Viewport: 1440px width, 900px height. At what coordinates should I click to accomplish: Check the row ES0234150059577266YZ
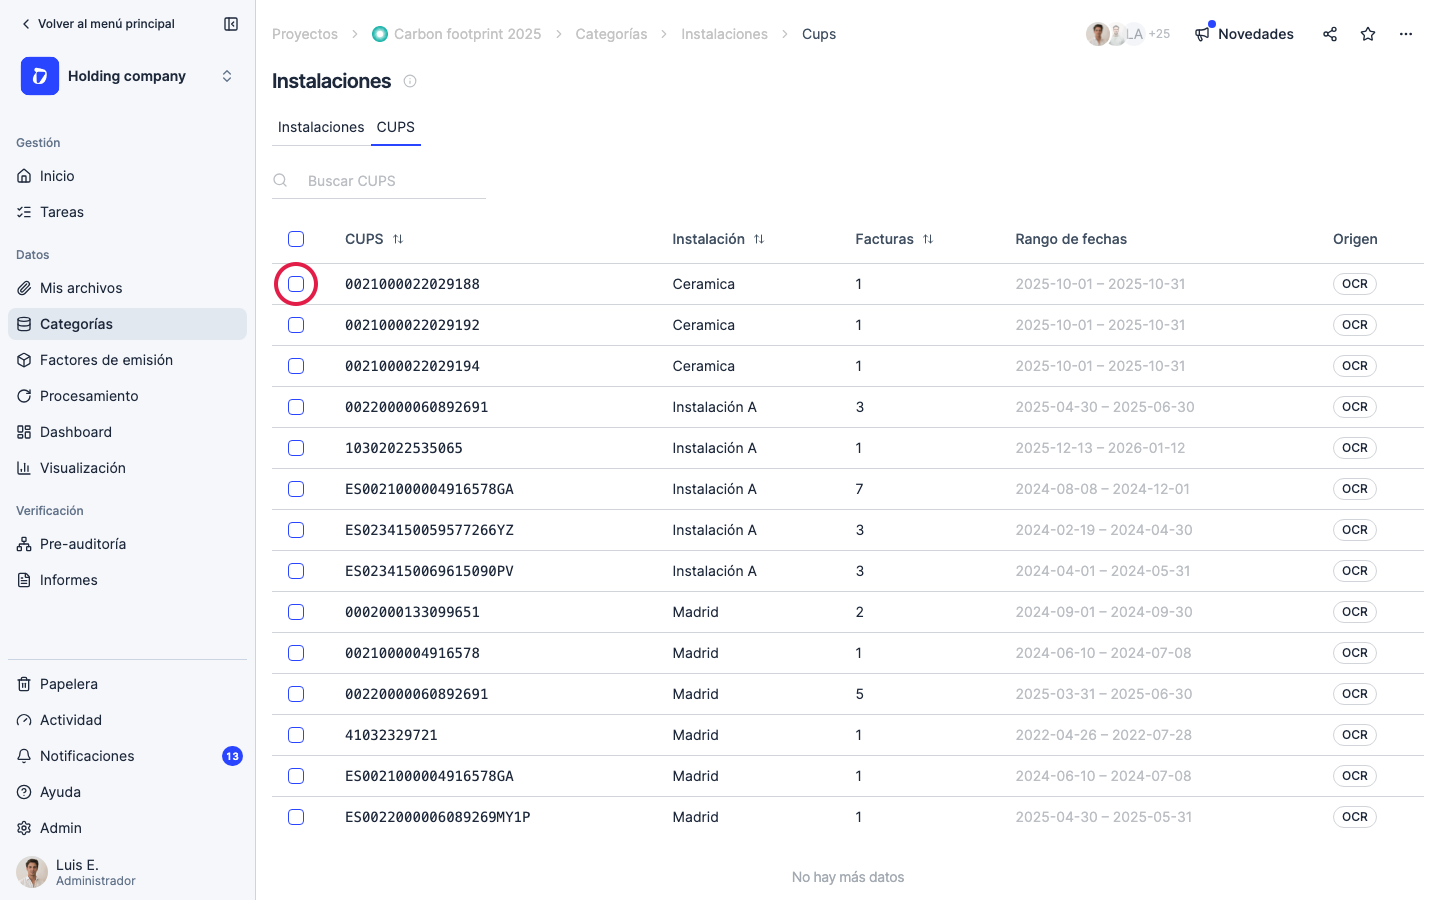pos(296,530)
